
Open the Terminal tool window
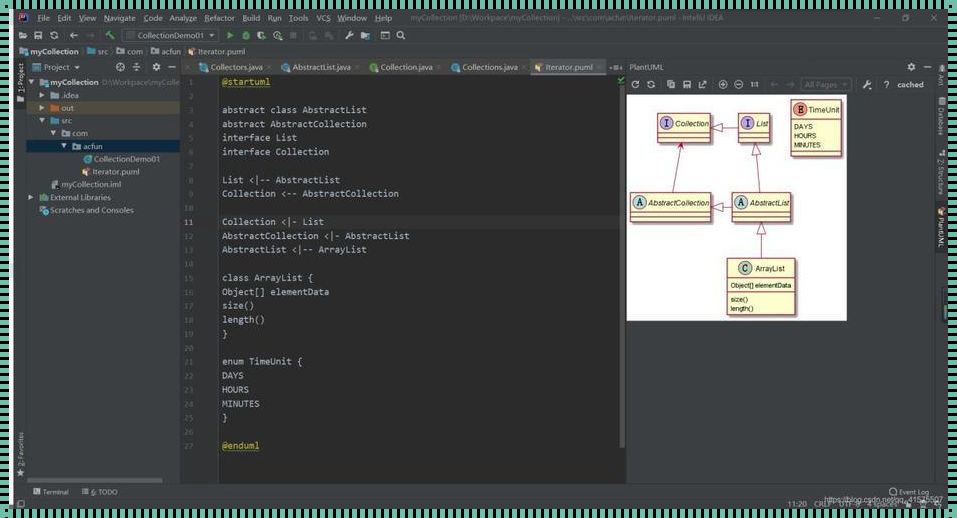coord(51,492)
